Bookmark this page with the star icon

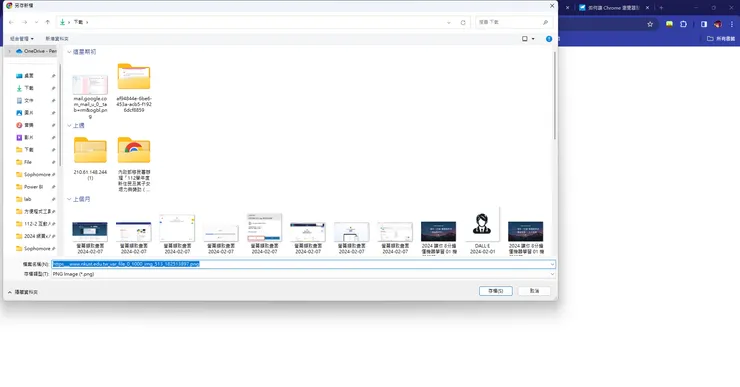[x=650, y=24]
